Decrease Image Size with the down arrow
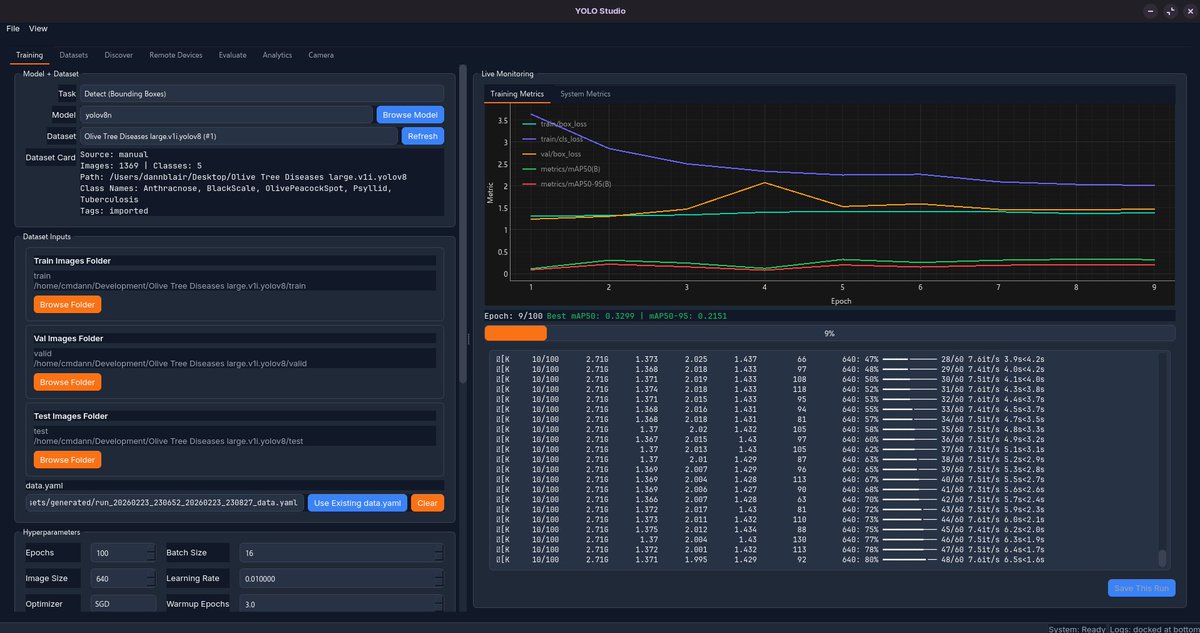Viewport: 1200px width, 633px height. (x=151, y=583)
